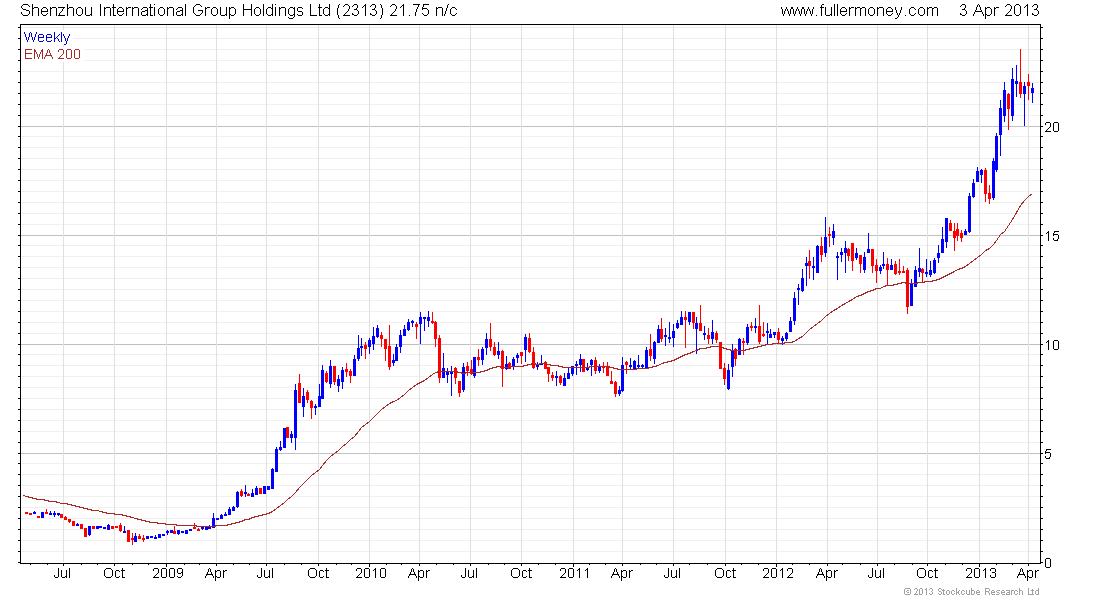This screenshot has height=600, width=1100.
Task: Click the y-axis value '20'
Action: pos(1052,127)
